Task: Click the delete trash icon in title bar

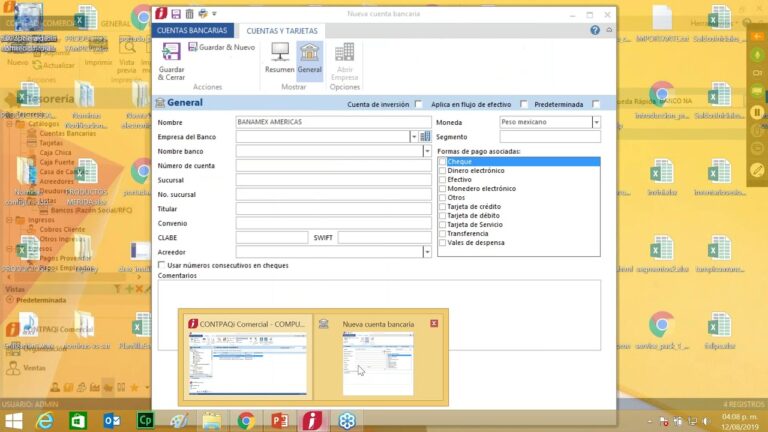Action: 190,14
